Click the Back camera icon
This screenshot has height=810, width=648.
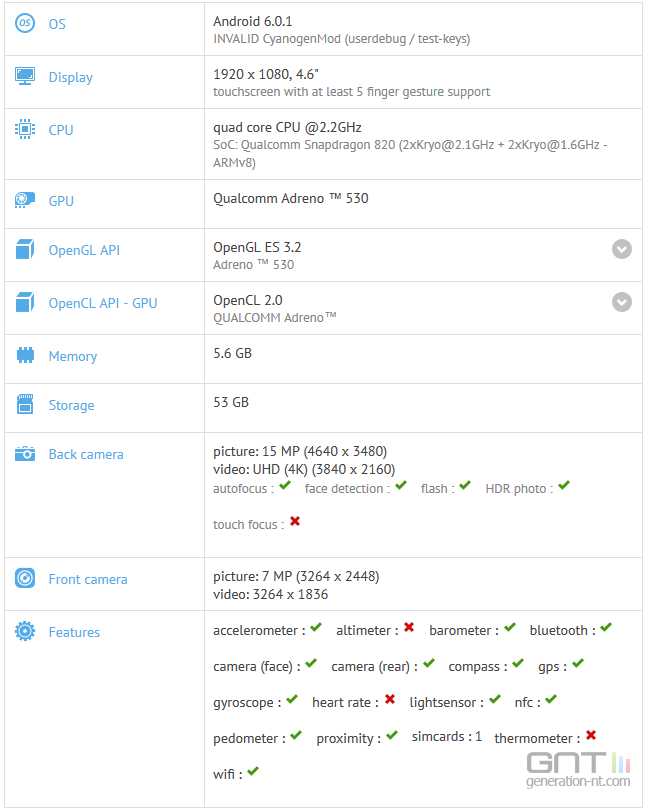click(x=25, y=454)
